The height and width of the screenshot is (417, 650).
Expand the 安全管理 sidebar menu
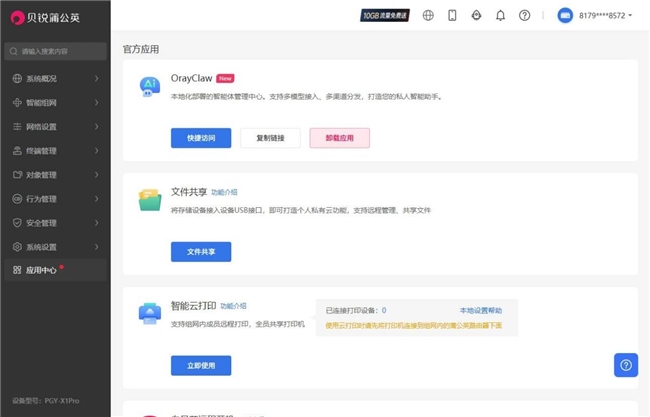point(55,223)
